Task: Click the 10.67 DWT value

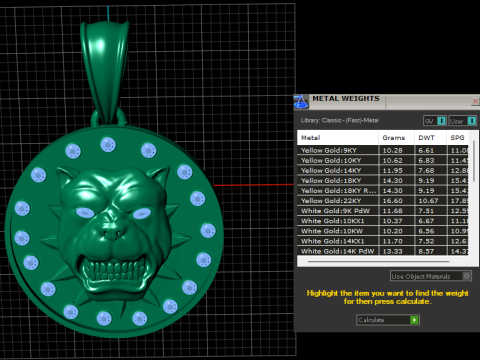Action: coord(428,201)
